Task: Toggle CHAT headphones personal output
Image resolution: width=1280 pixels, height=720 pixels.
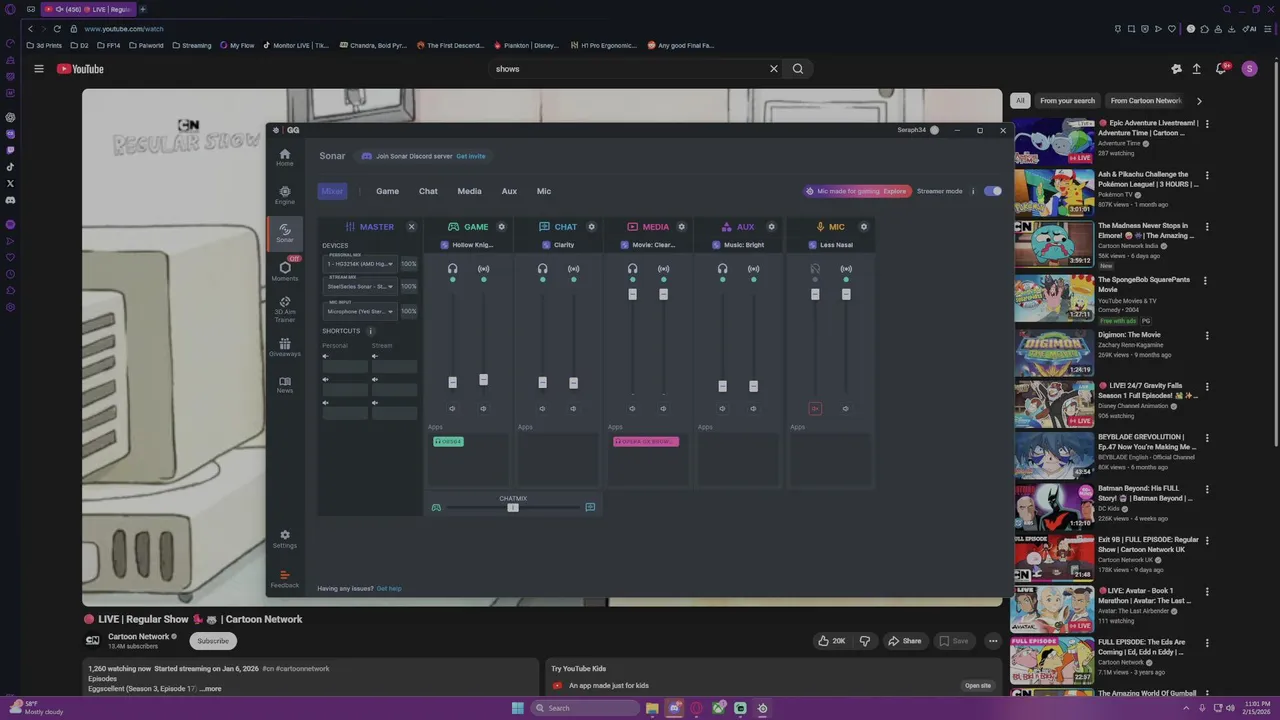Action: click(542, 269)
